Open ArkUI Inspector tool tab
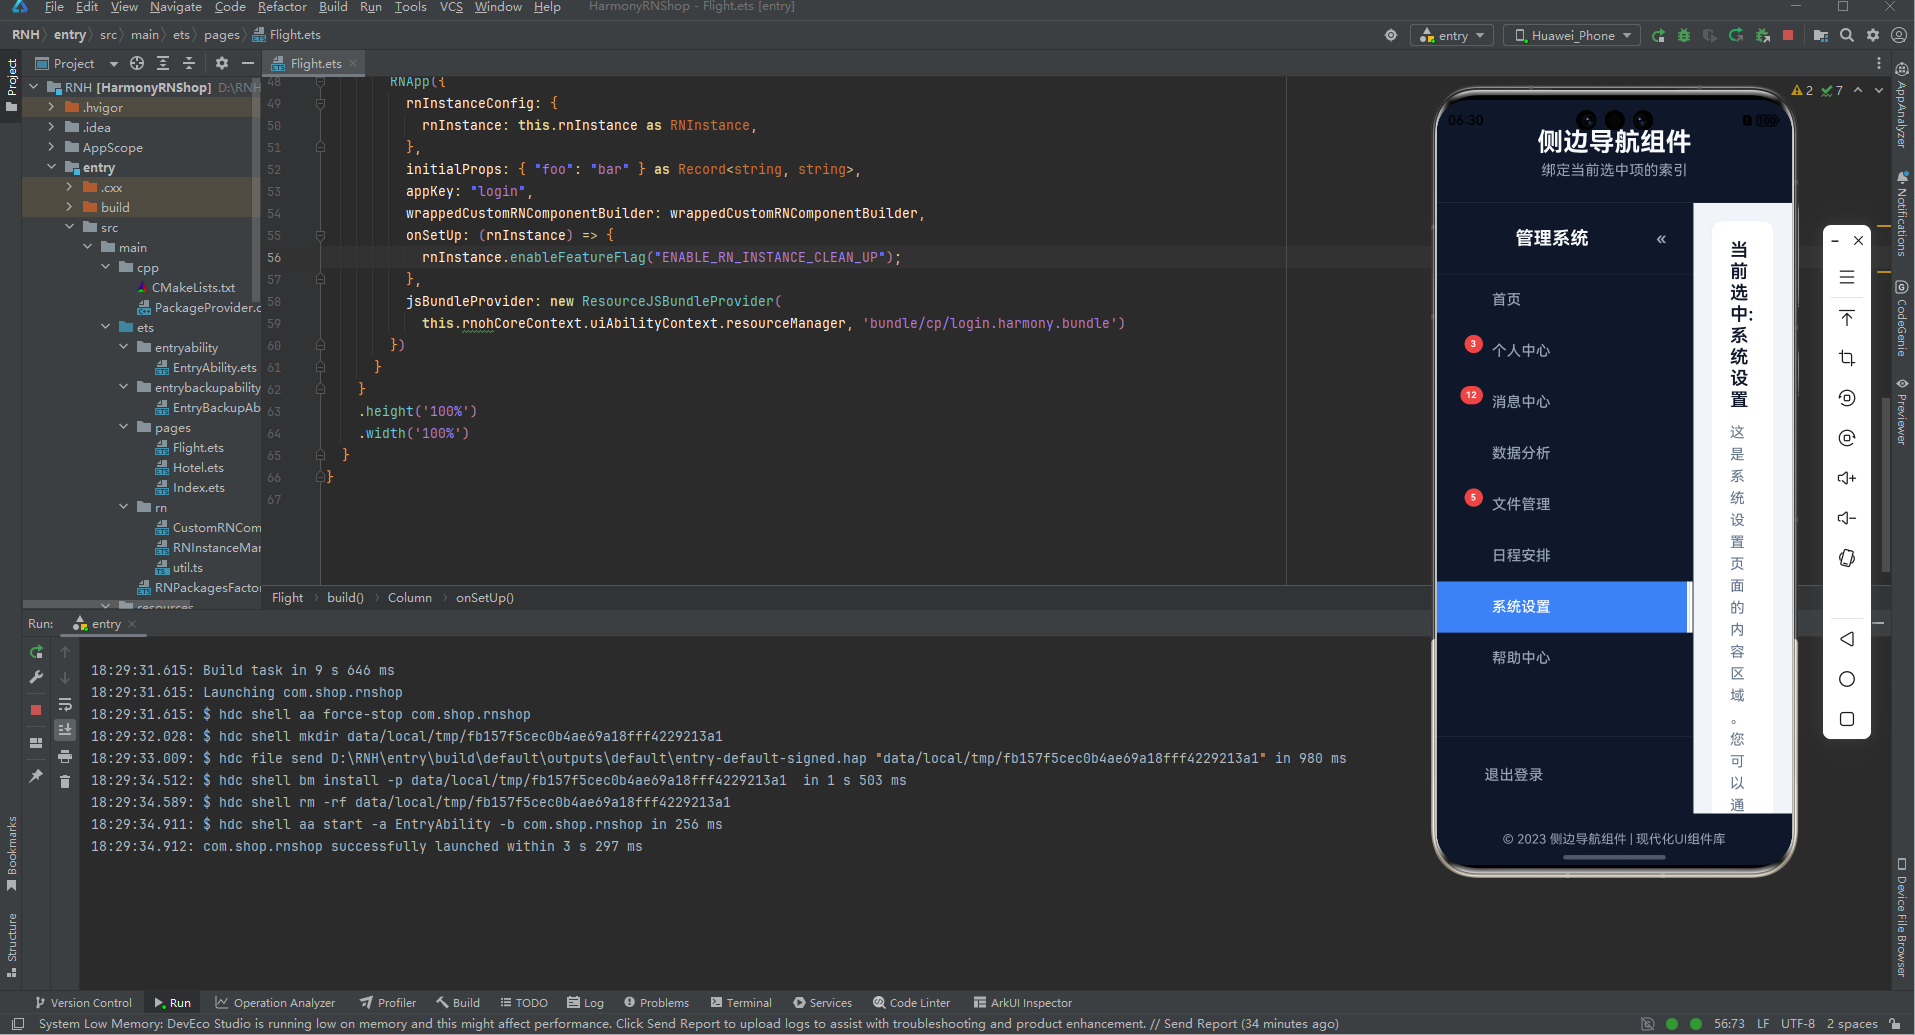Screen dimensions: 1915x1035 [1022, 1002]
